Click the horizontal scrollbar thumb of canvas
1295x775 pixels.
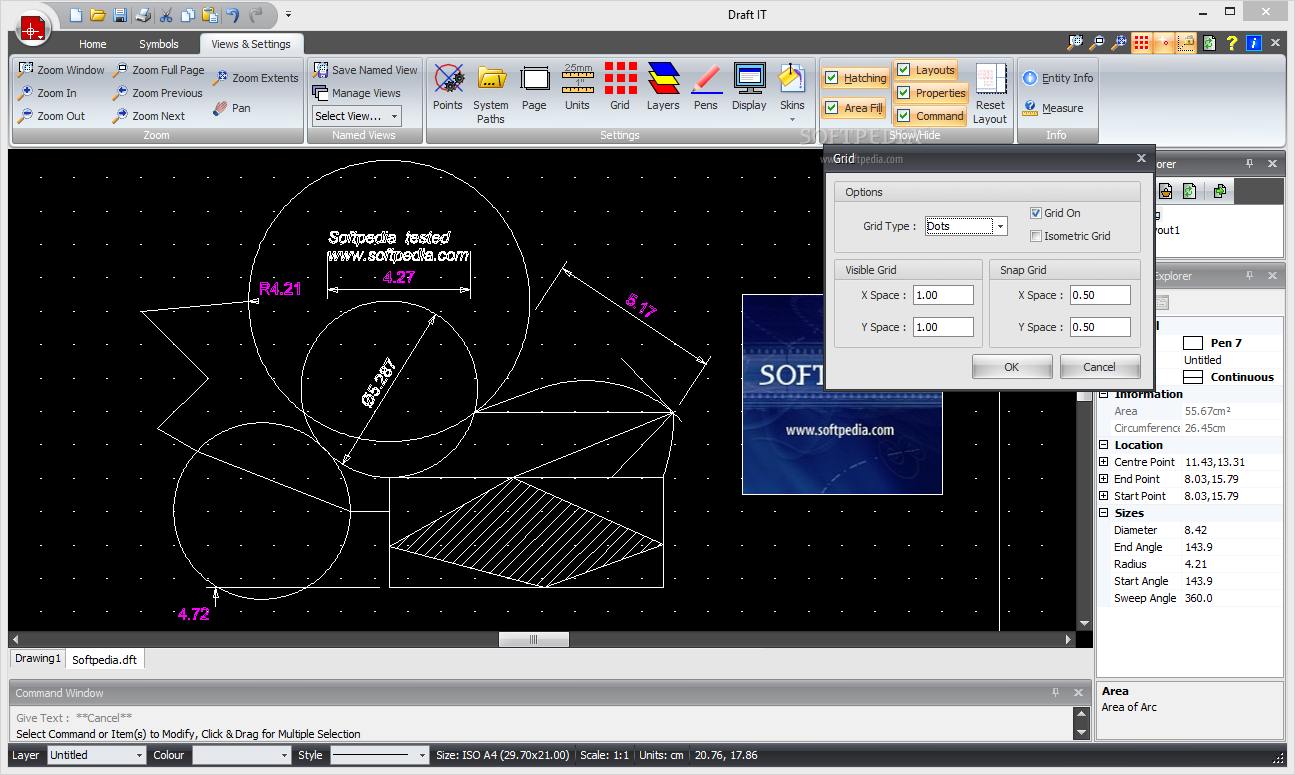pyautogui.click(x=533, y=640)
